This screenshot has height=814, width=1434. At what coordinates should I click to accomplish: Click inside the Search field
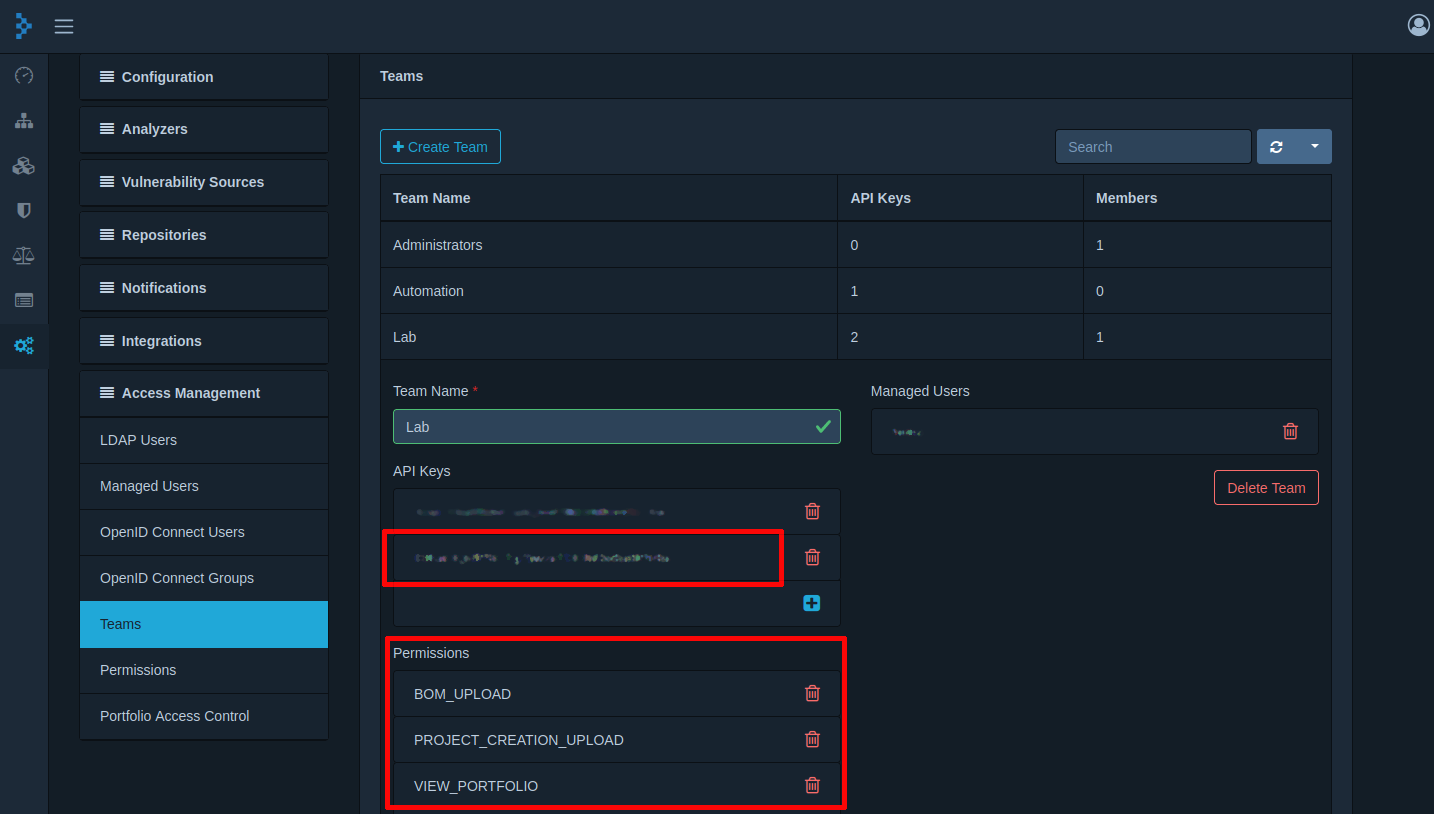(x=1152, y=146)
